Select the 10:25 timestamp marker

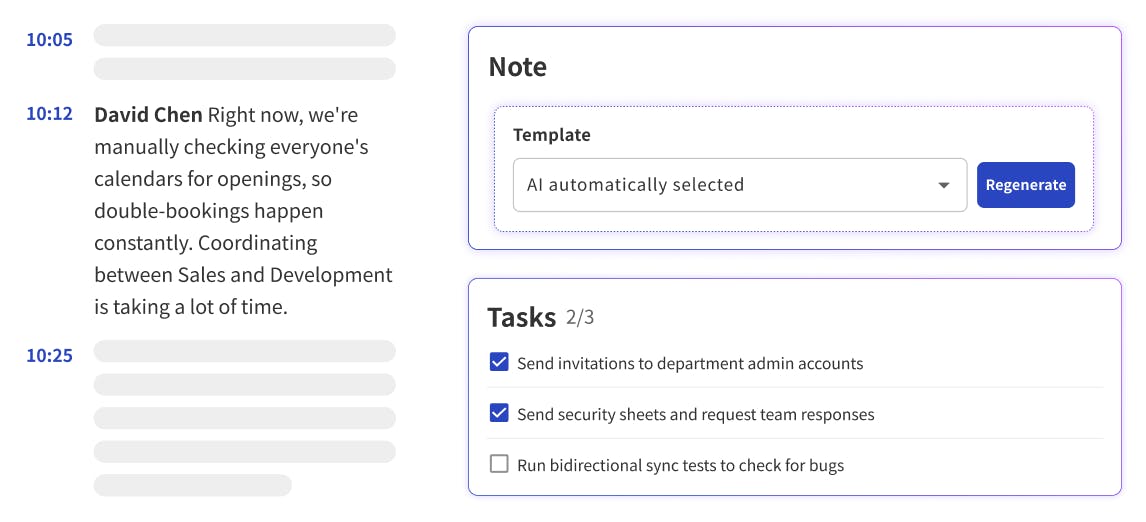49,355
